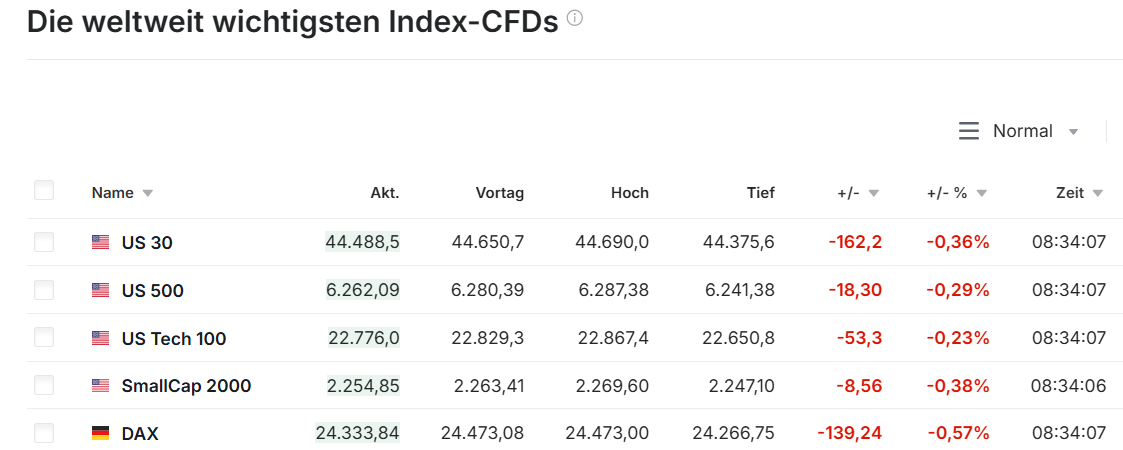
Task: Tick the select-all checkbox in header
Action: point(44,190)
